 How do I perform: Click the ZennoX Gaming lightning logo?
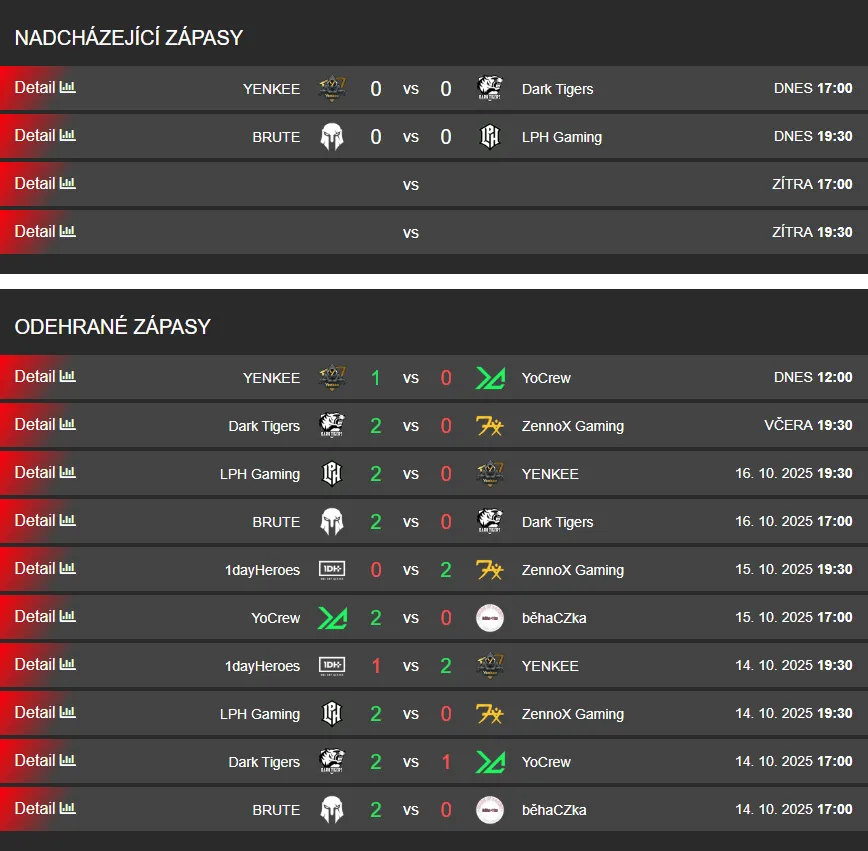click(x=490, y=425)
